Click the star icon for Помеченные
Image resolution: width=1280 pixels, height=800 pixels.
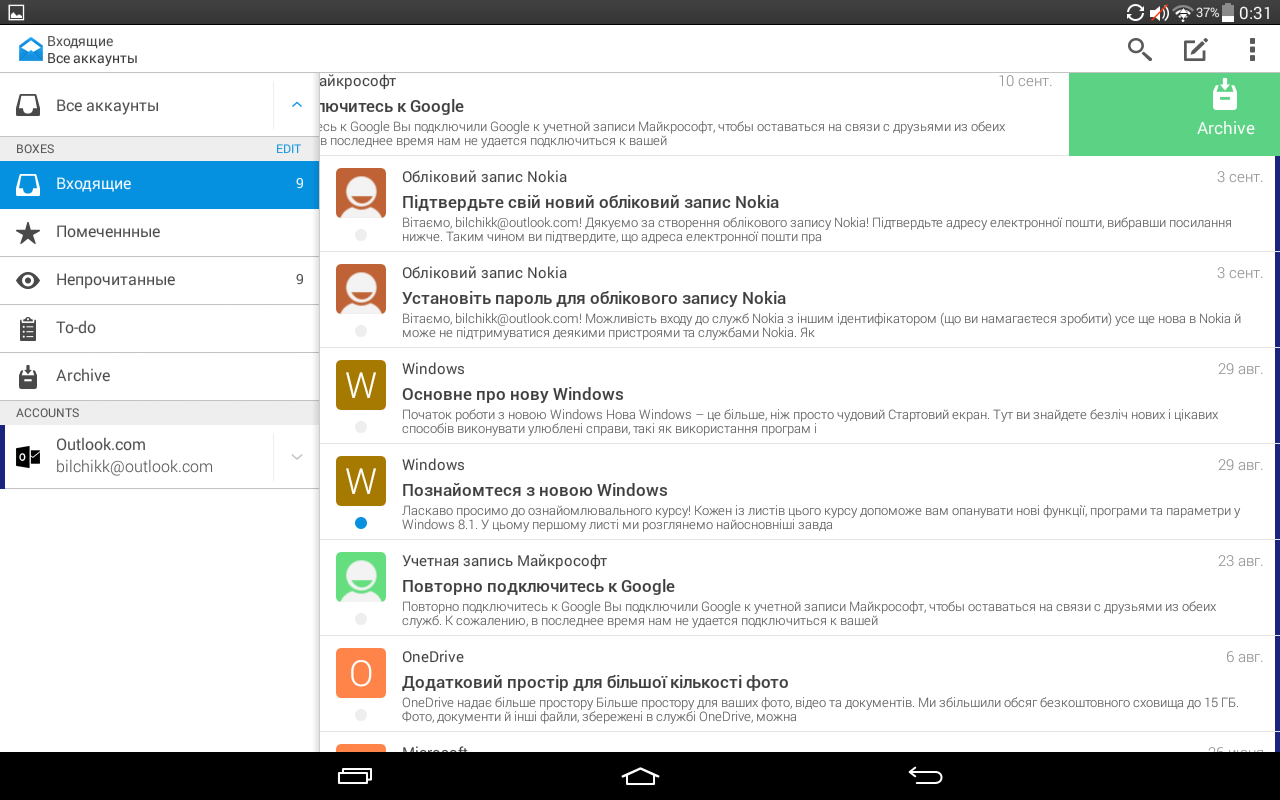coord(28,232)
